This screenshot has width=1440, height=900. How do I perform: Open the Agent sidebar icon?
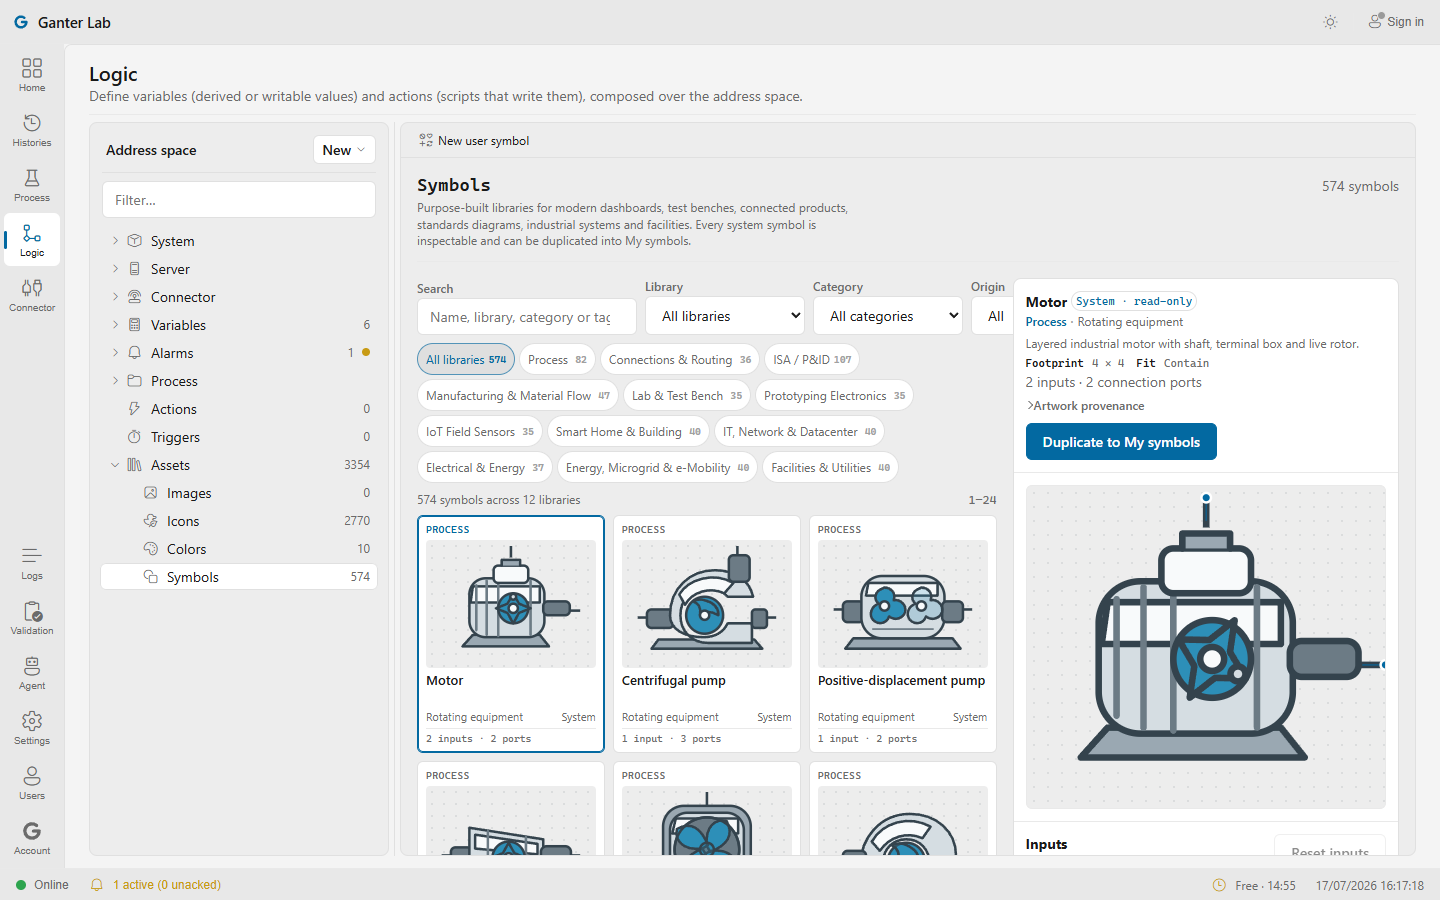pos(32,673)
